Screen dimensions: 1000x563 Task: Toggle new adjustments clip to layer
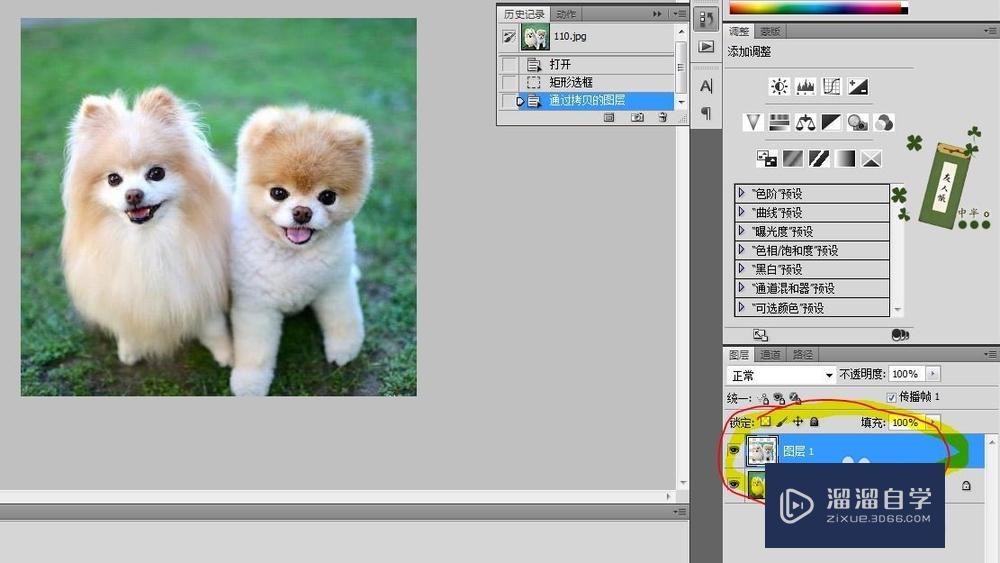pyautogui.click(x=900, y=335)
